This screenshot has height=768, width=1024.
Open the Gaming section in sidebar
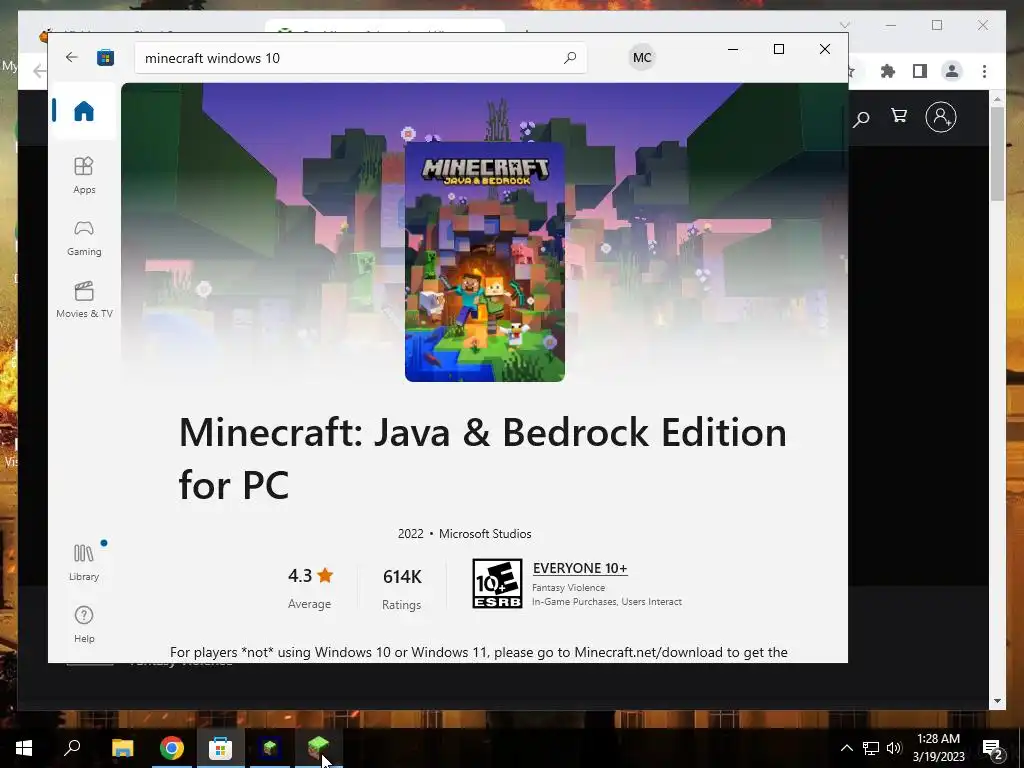pyautogui.click(x=84, y=237)
